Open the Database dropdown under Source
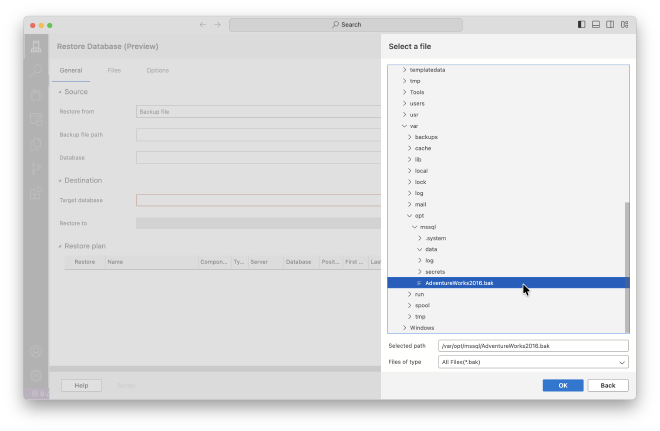 coord(258,158)
